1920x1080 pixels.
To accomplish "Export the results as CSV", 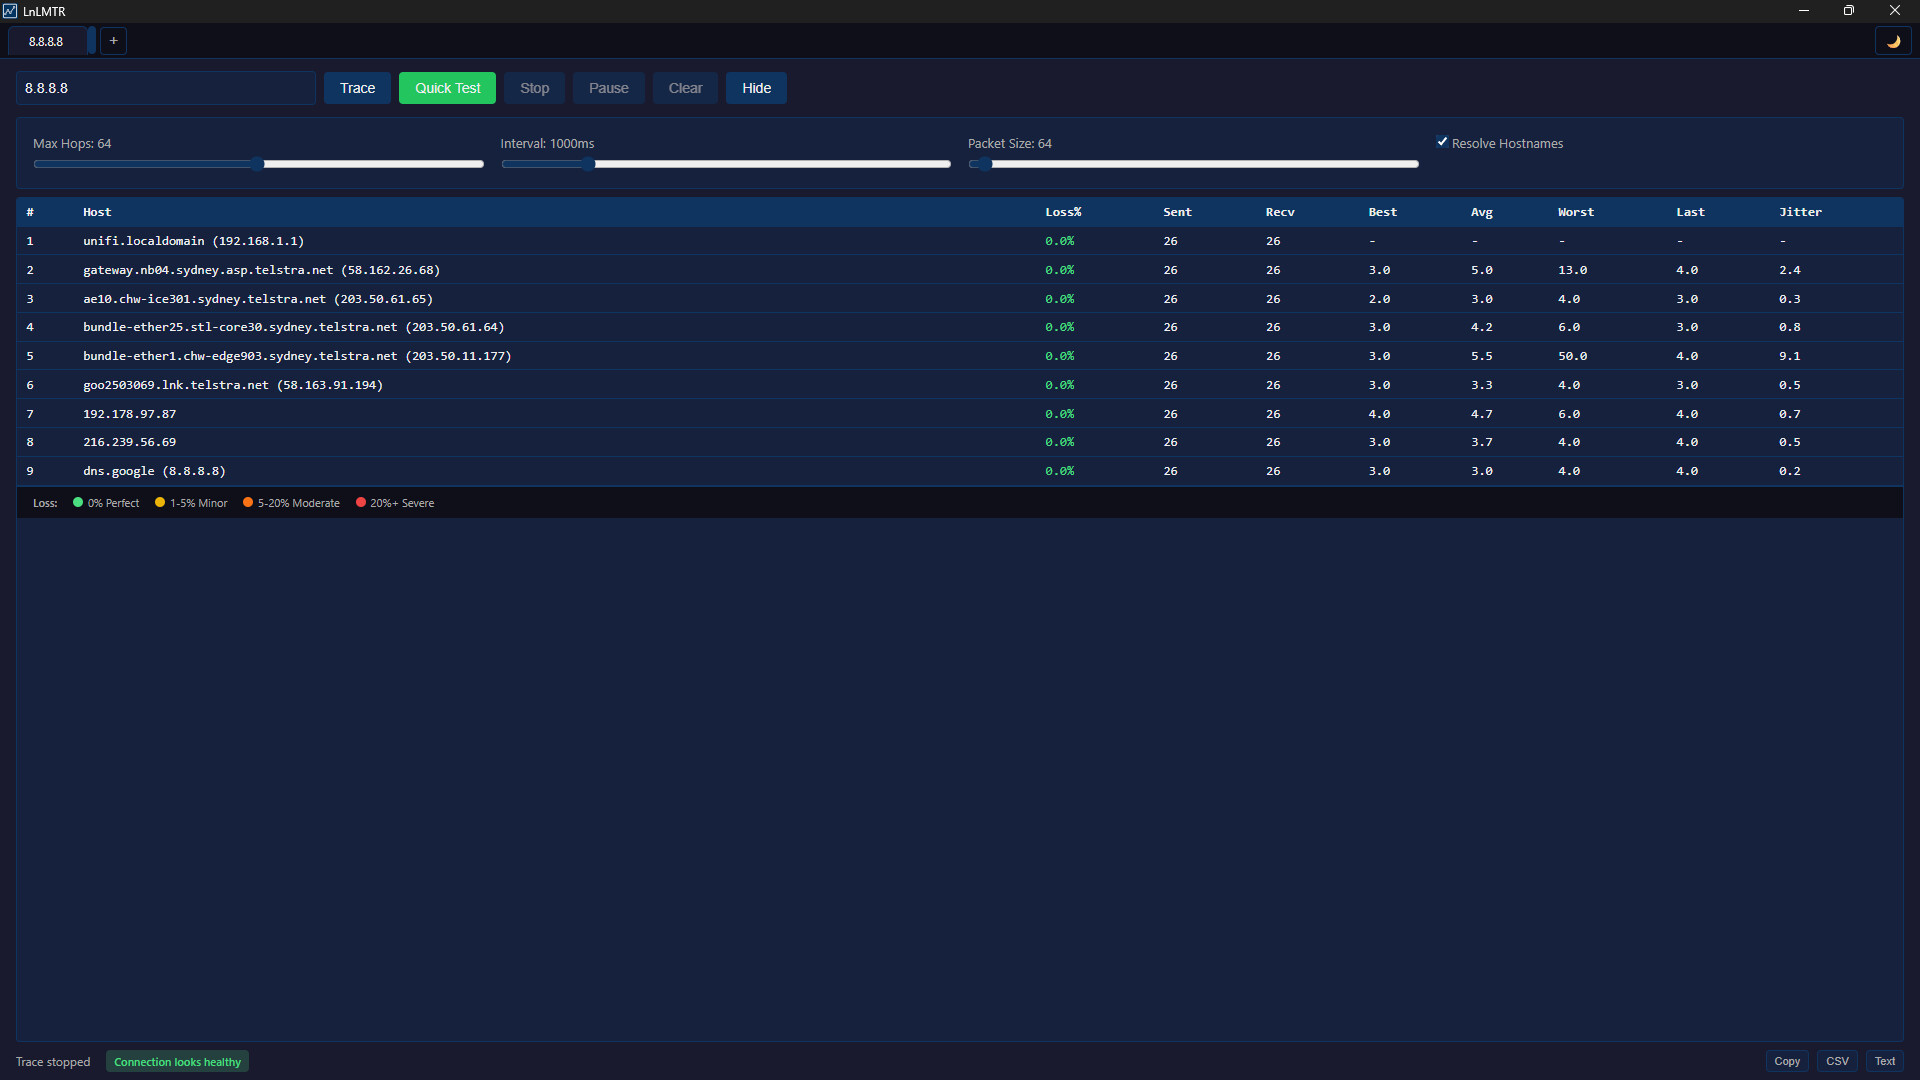I will click(1837, 1061).
